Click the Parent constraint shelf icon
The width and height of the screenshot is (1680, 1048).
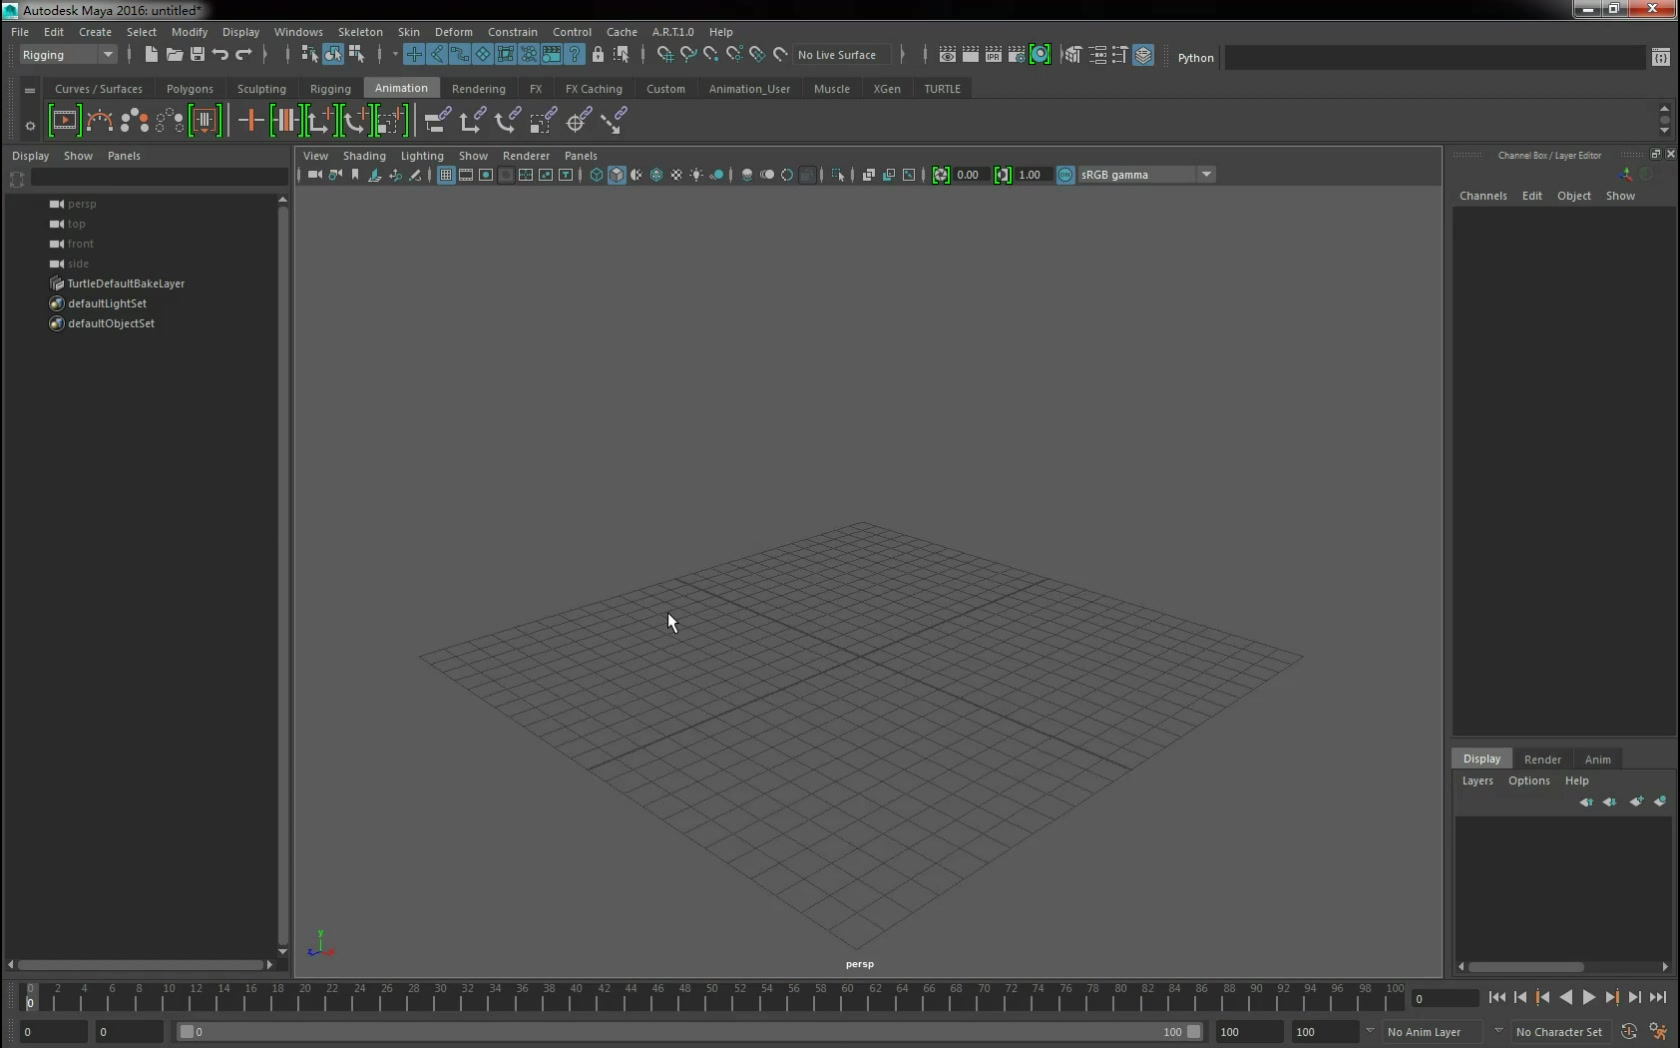tap(437, 121)
